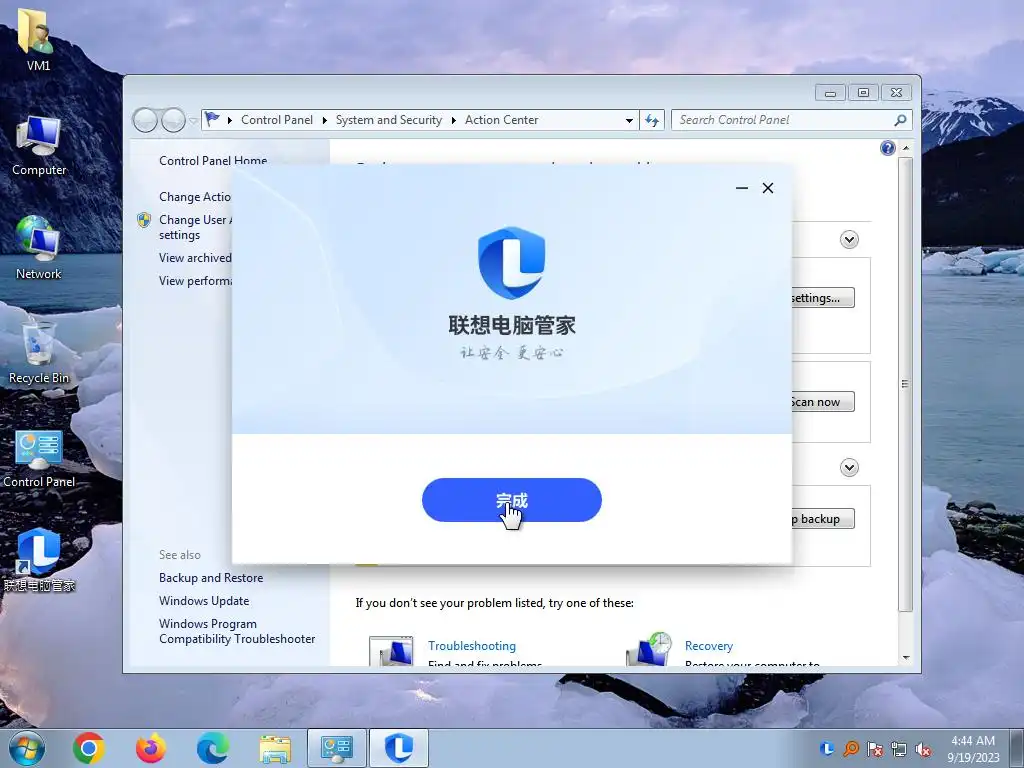Viewport: 1024px width, 768px height.
Task: Click Control Panel breadcrumb in address bar
Action: pos(277,120)
